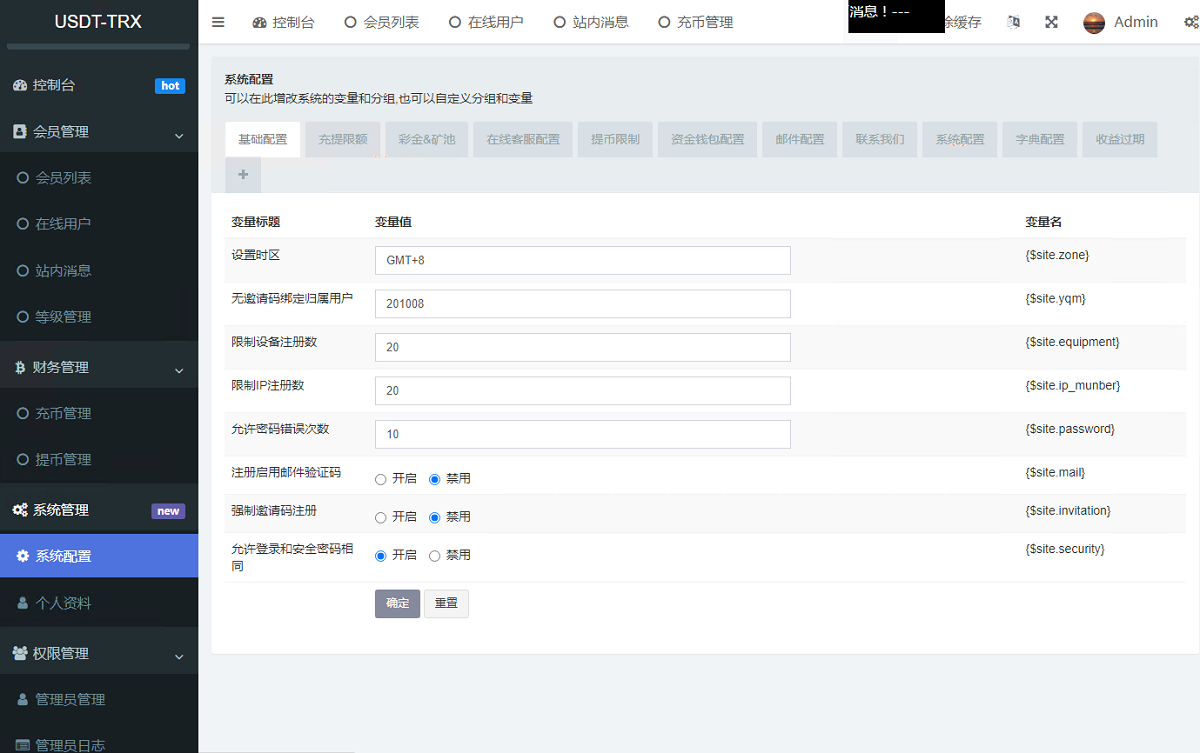1200x753 pixels.
Task: Click the 控制台 dashboard icon in sidebar
Action: 20,86
